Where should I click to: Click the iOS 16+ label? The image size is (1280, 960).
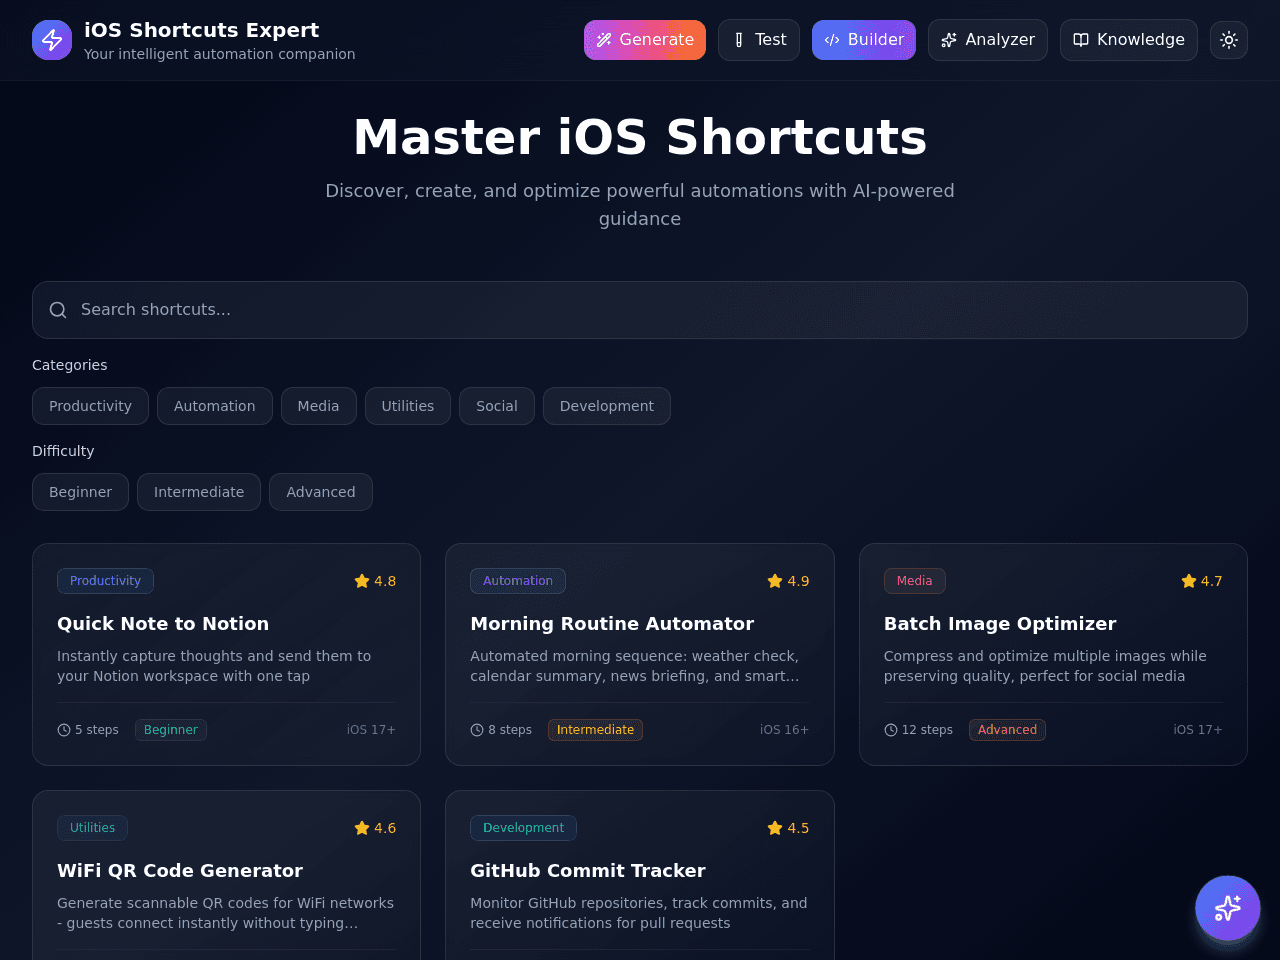coord(785,730)
